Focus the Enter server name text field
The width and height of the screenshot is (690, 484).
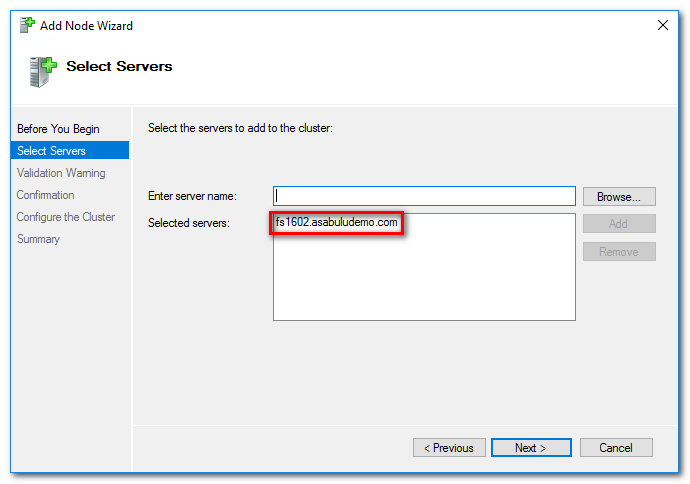[424, 196]
